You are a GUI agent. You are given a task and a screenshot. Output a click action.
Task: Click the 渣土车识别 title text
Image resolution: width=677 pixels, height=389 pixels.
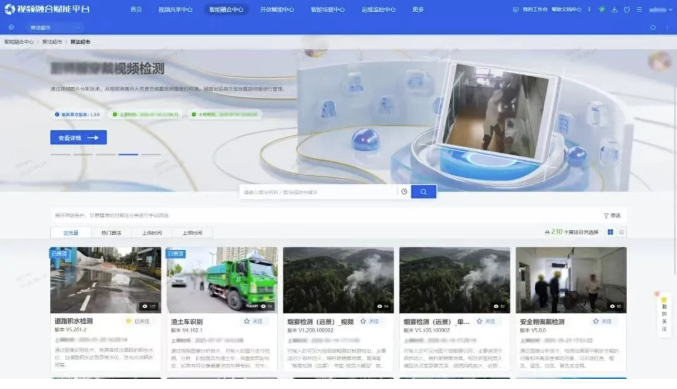(187, 322)
